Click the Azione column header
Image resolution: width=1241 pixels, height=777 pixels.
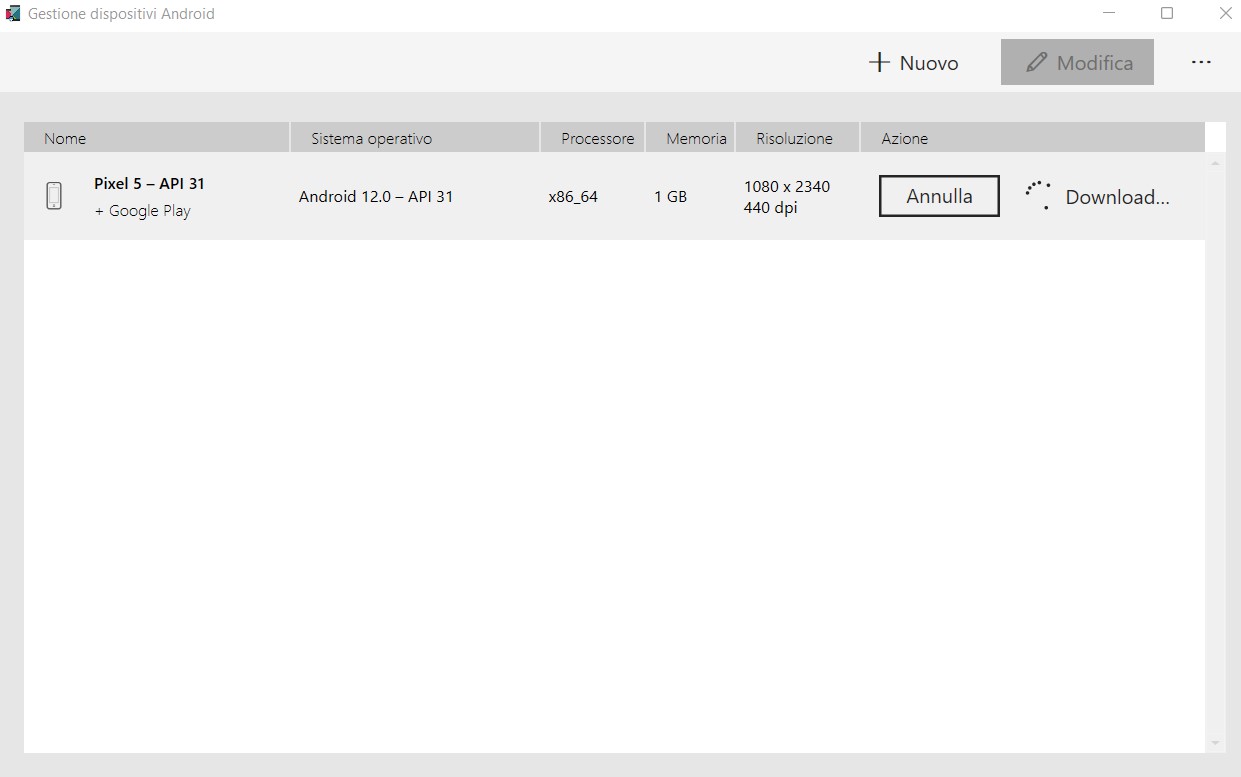tap(1032, 138)
